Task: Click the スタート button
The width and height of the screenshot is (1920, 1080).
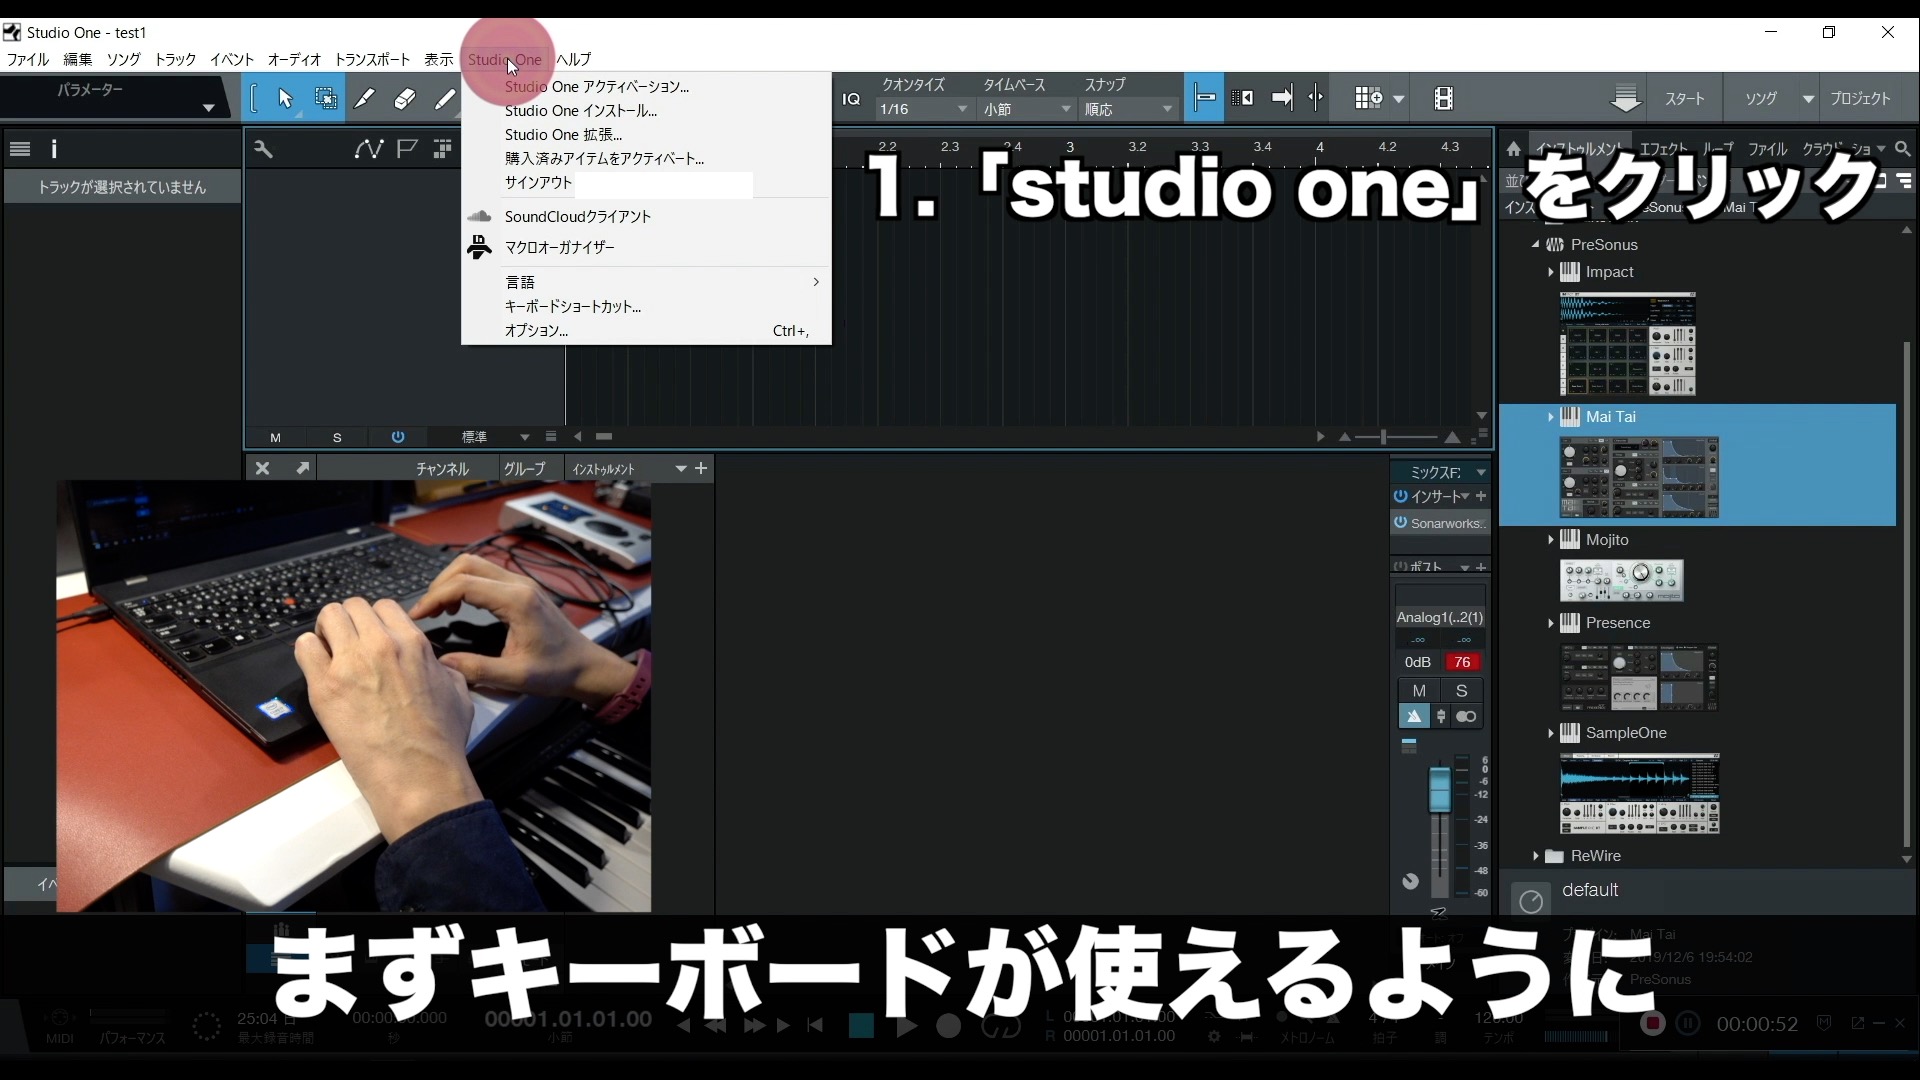Action: pos(1685,98)
